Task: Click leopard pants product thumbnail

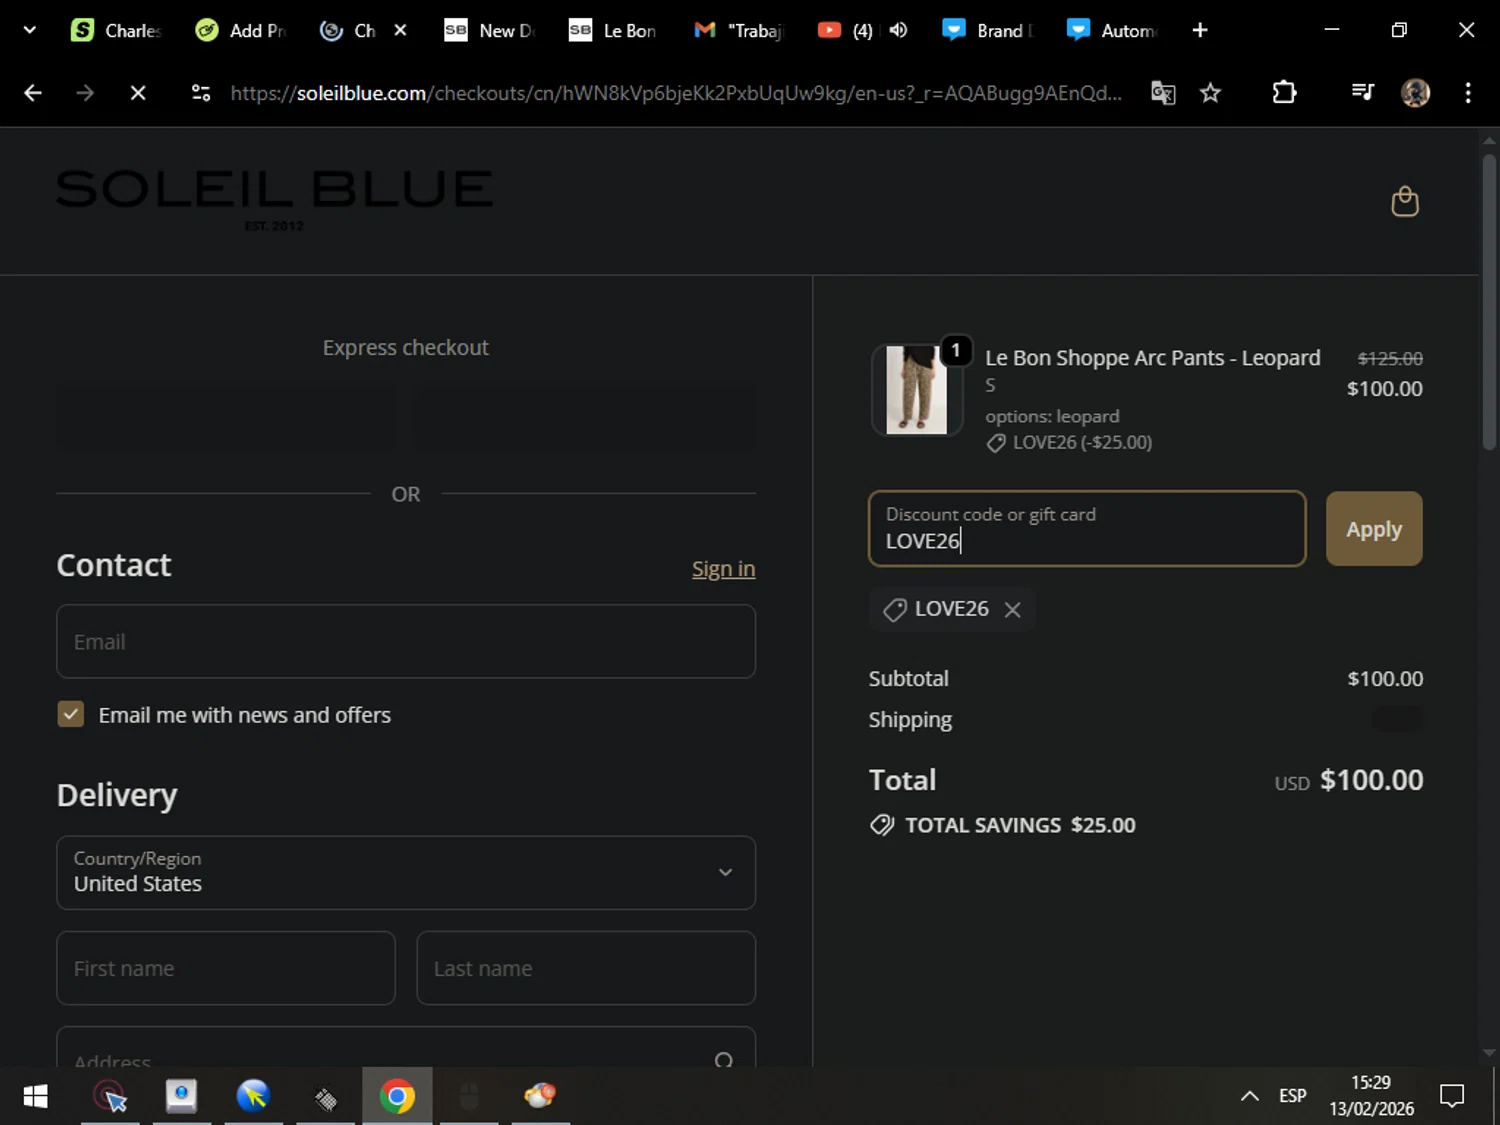Action: coord(917,390)
